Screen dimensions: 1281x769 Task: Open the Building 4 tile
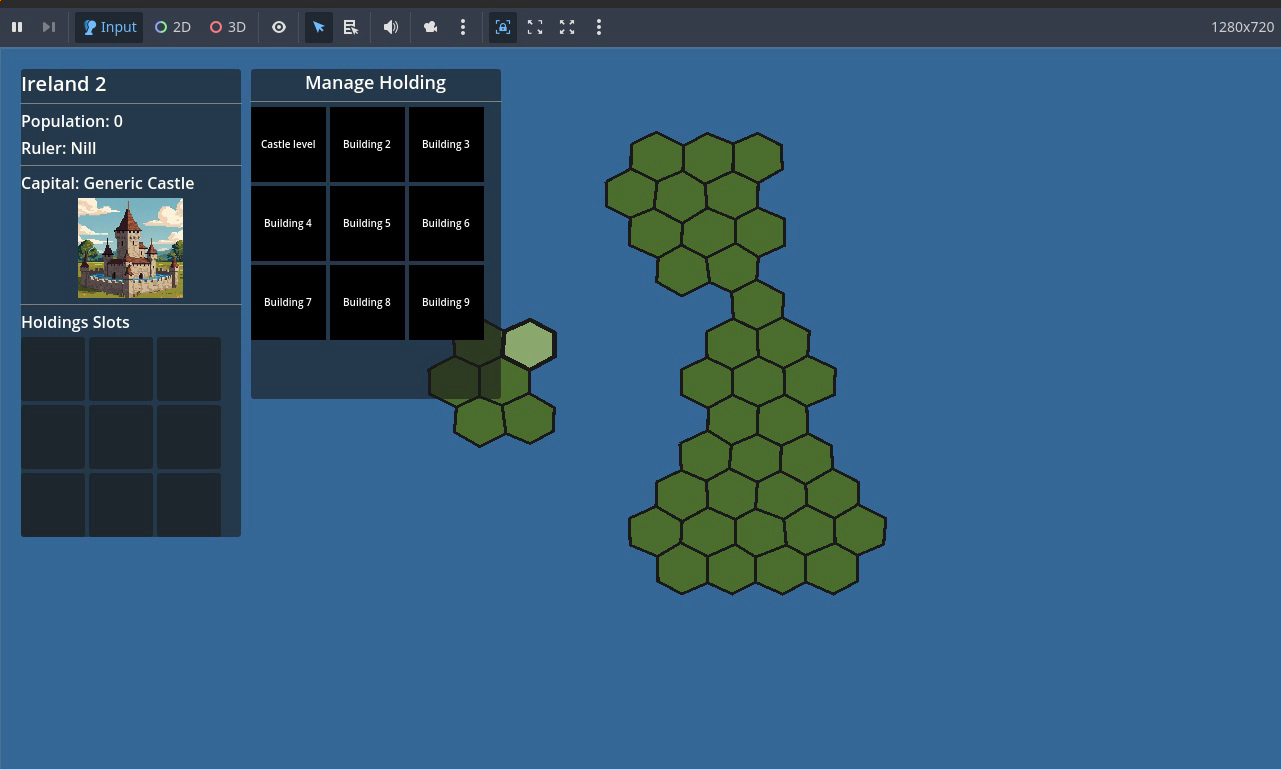[x=288, y=223]
